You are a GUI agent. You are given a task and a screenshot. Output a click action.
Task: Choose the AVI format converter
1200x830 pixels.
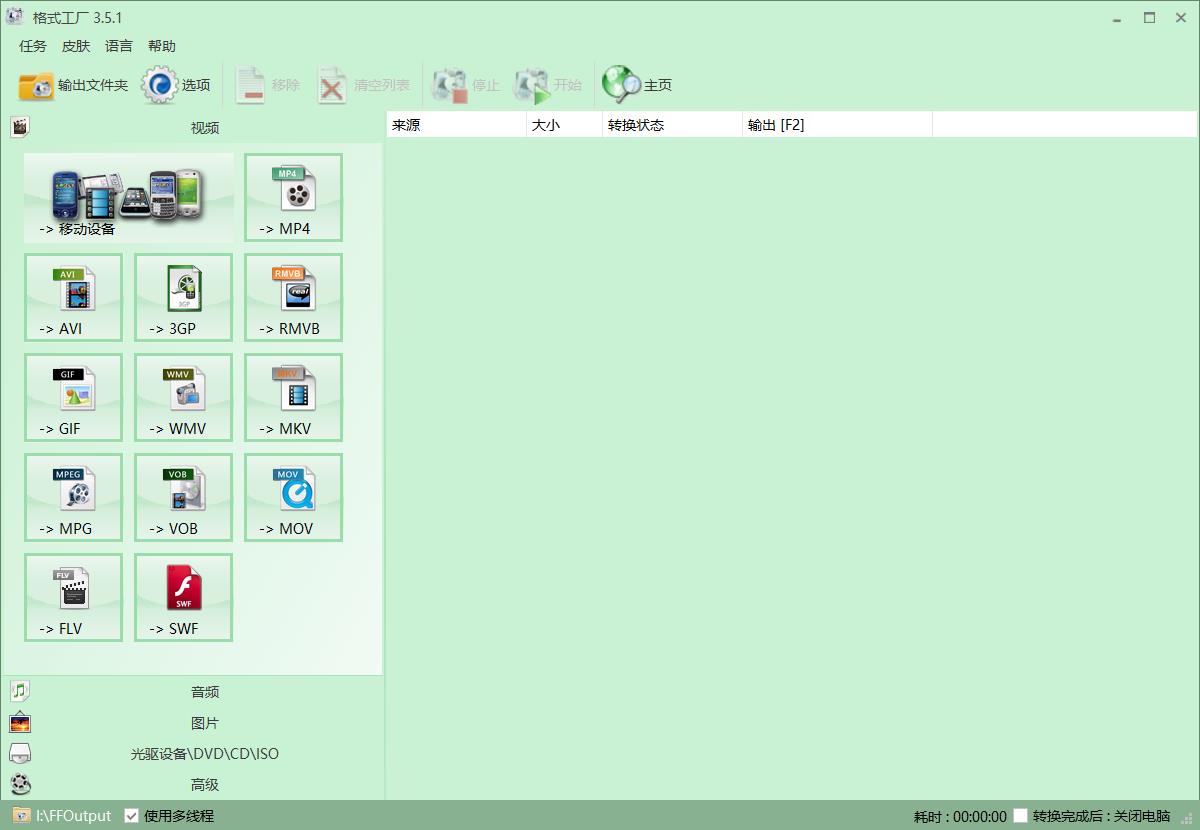pos(73,297)
